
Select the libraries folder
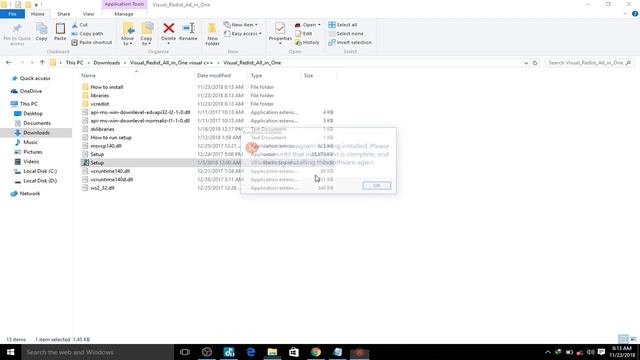(100, 96)
